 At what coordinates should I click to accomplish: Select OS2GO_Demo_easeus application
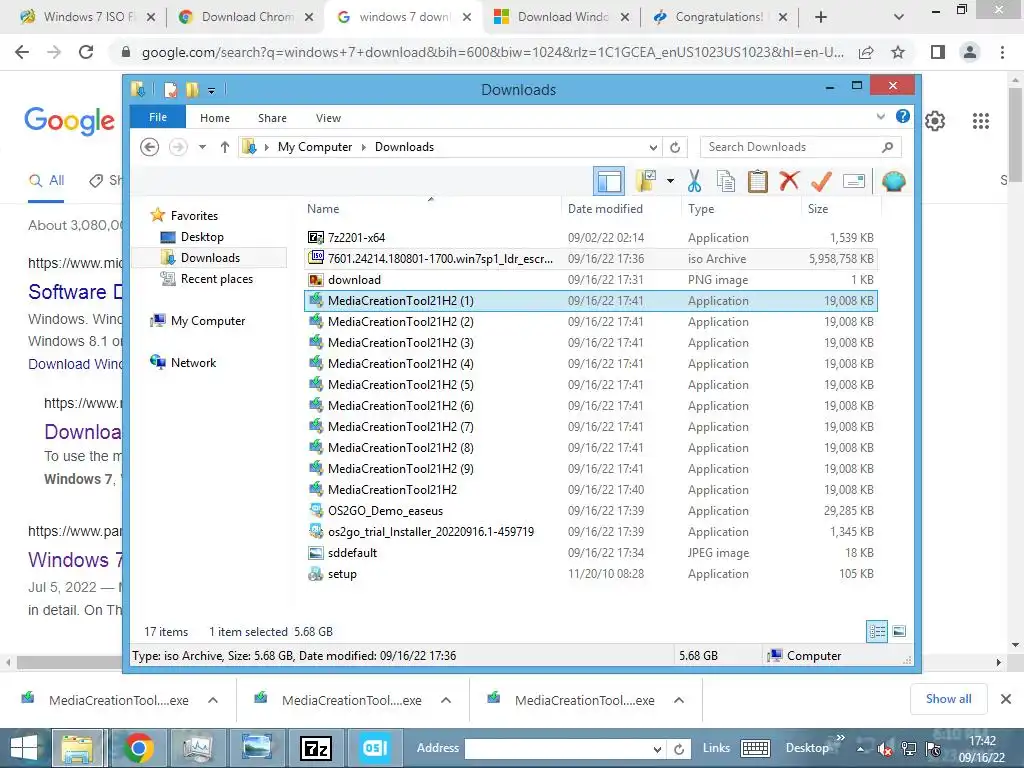(x=590, y=511)
